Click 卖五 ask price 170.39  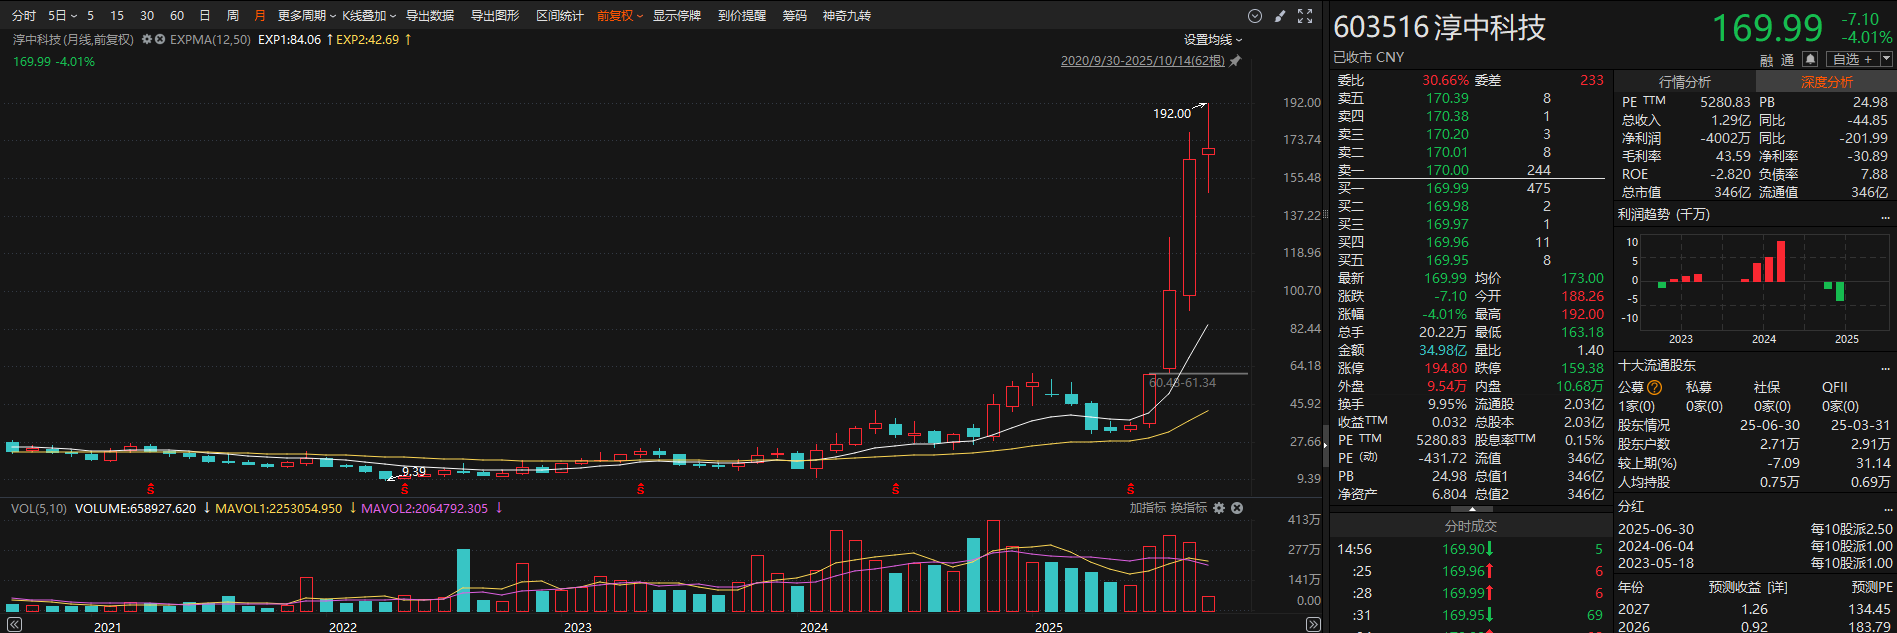pos(1447,98)
